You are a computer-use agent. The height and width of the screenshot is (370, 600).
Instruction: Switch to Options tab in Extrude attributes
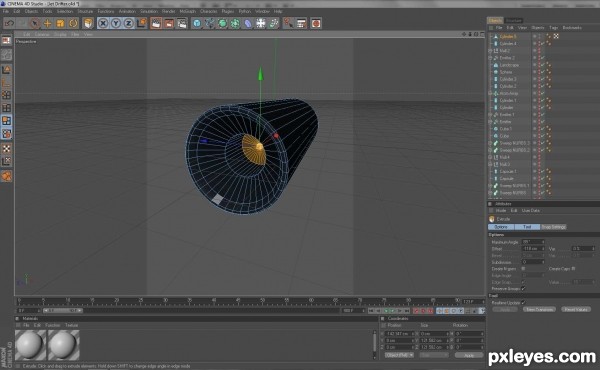[501, 227]
